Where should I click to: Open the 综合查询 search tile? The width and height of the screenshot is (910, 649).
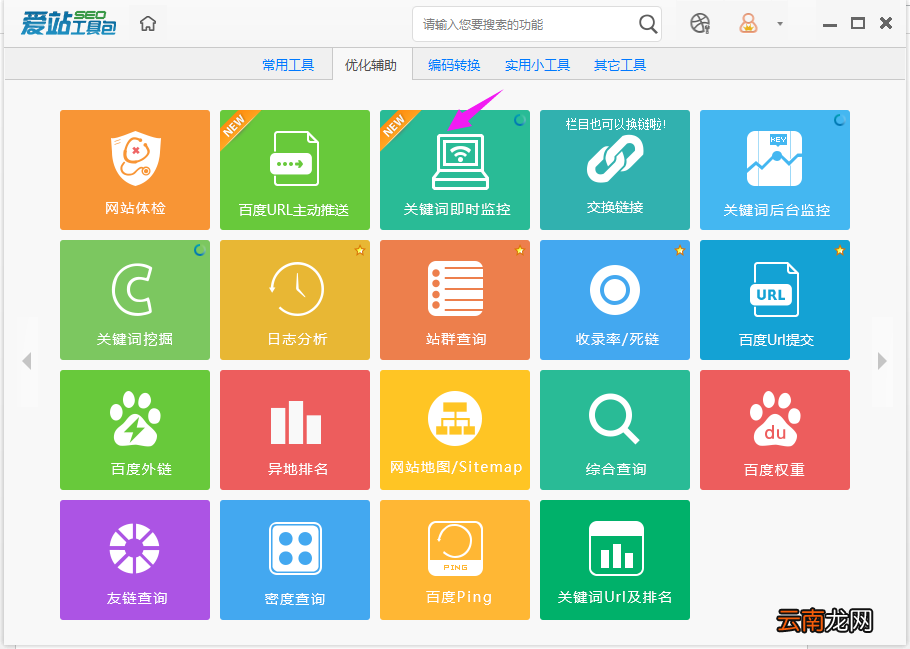tap(615, 430)
